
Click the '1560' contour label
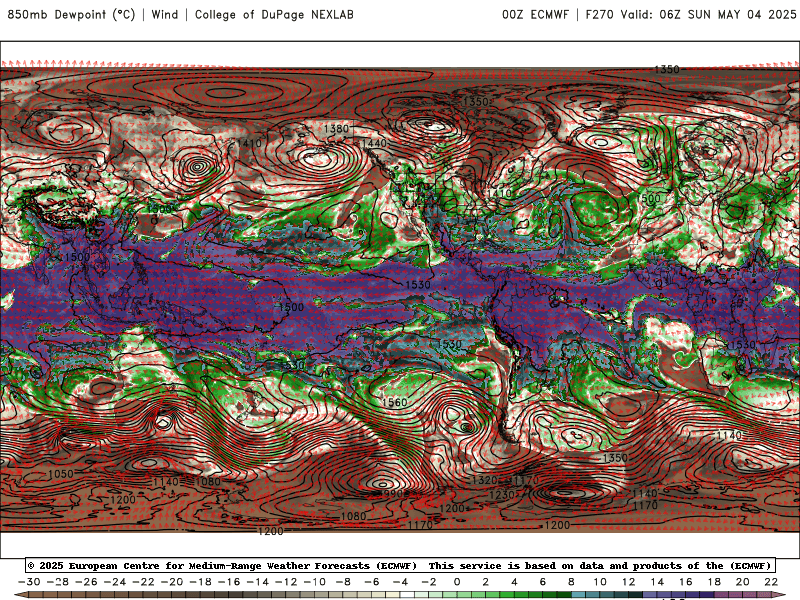[394, 403]
